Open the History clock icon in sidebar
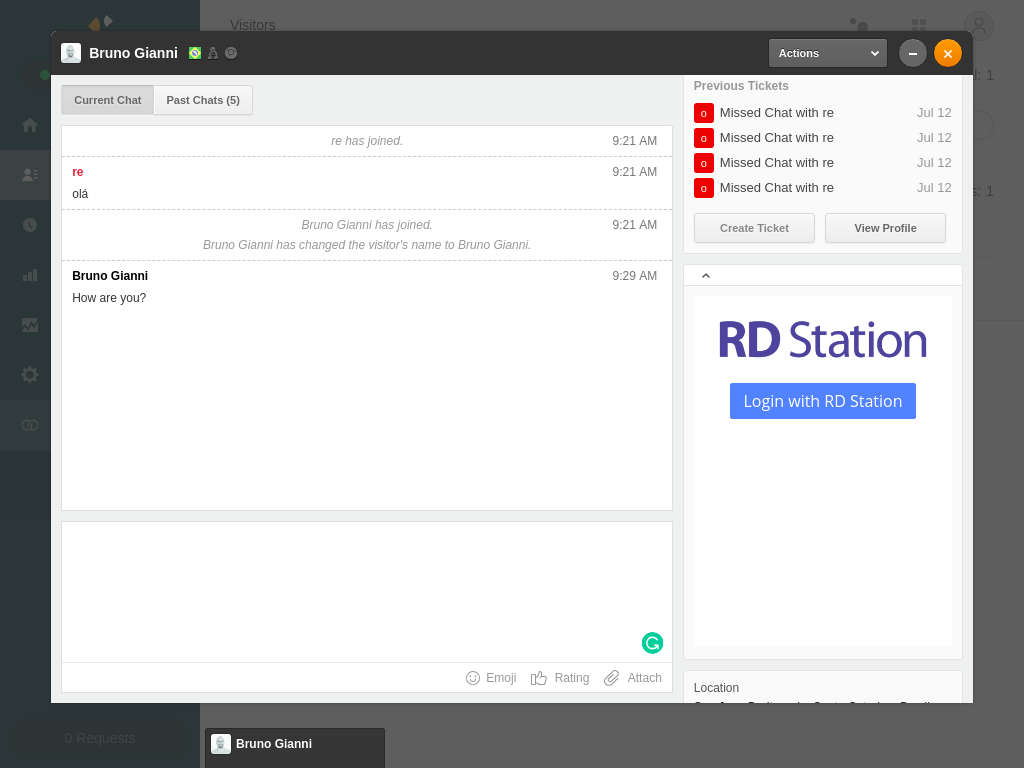This screenshot has width=1024, height=768. tap(29, 225)
